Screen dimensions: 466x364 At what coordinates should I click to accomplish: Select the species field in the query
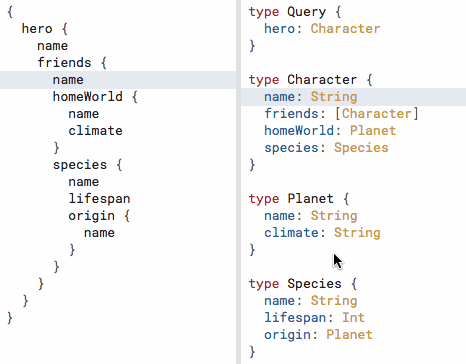(x=80, y=165)
